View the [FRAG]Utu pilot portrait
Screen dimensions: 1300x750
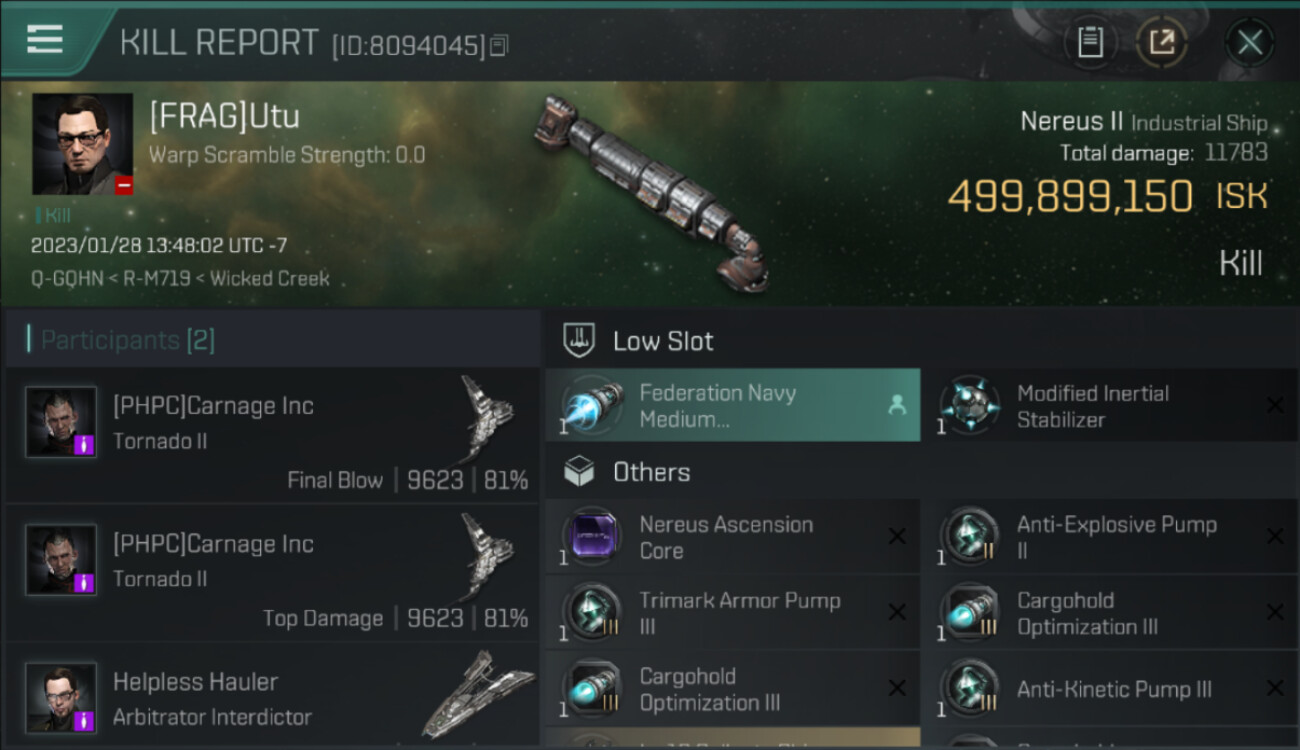point(82,144)
